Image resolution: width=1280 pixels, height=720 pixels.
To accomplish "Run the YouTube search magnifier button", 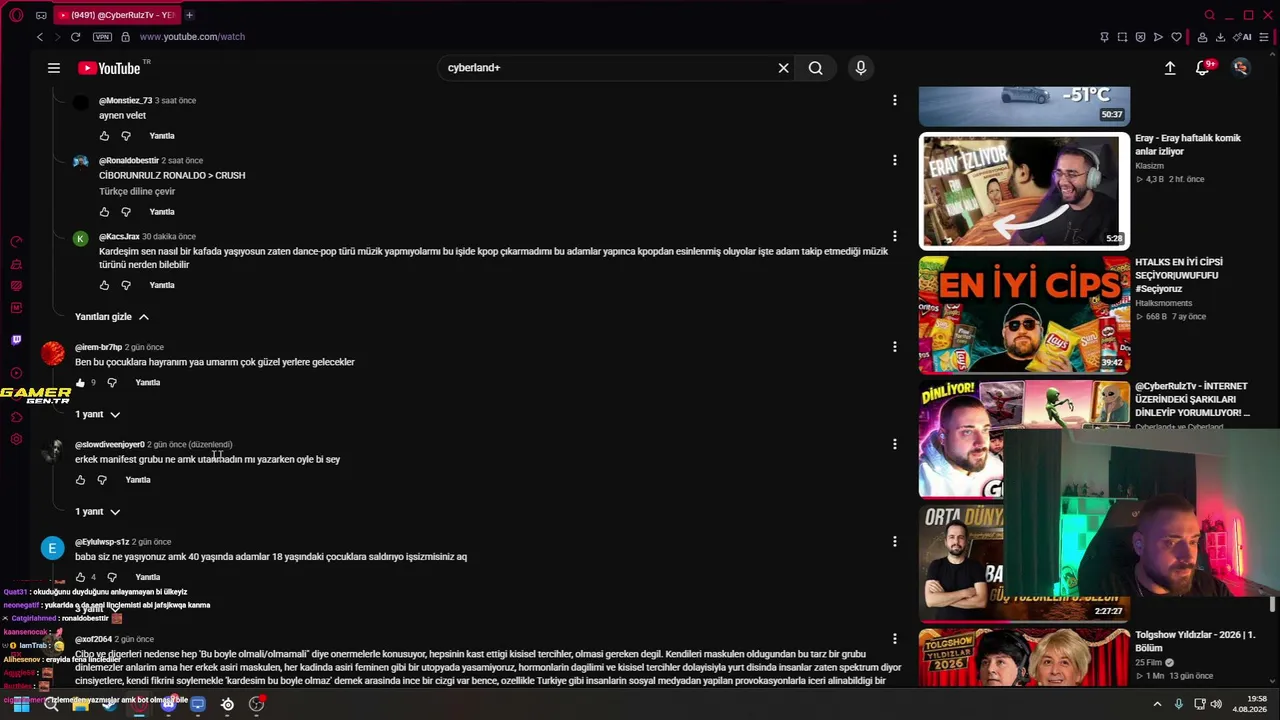I will 816,68.
